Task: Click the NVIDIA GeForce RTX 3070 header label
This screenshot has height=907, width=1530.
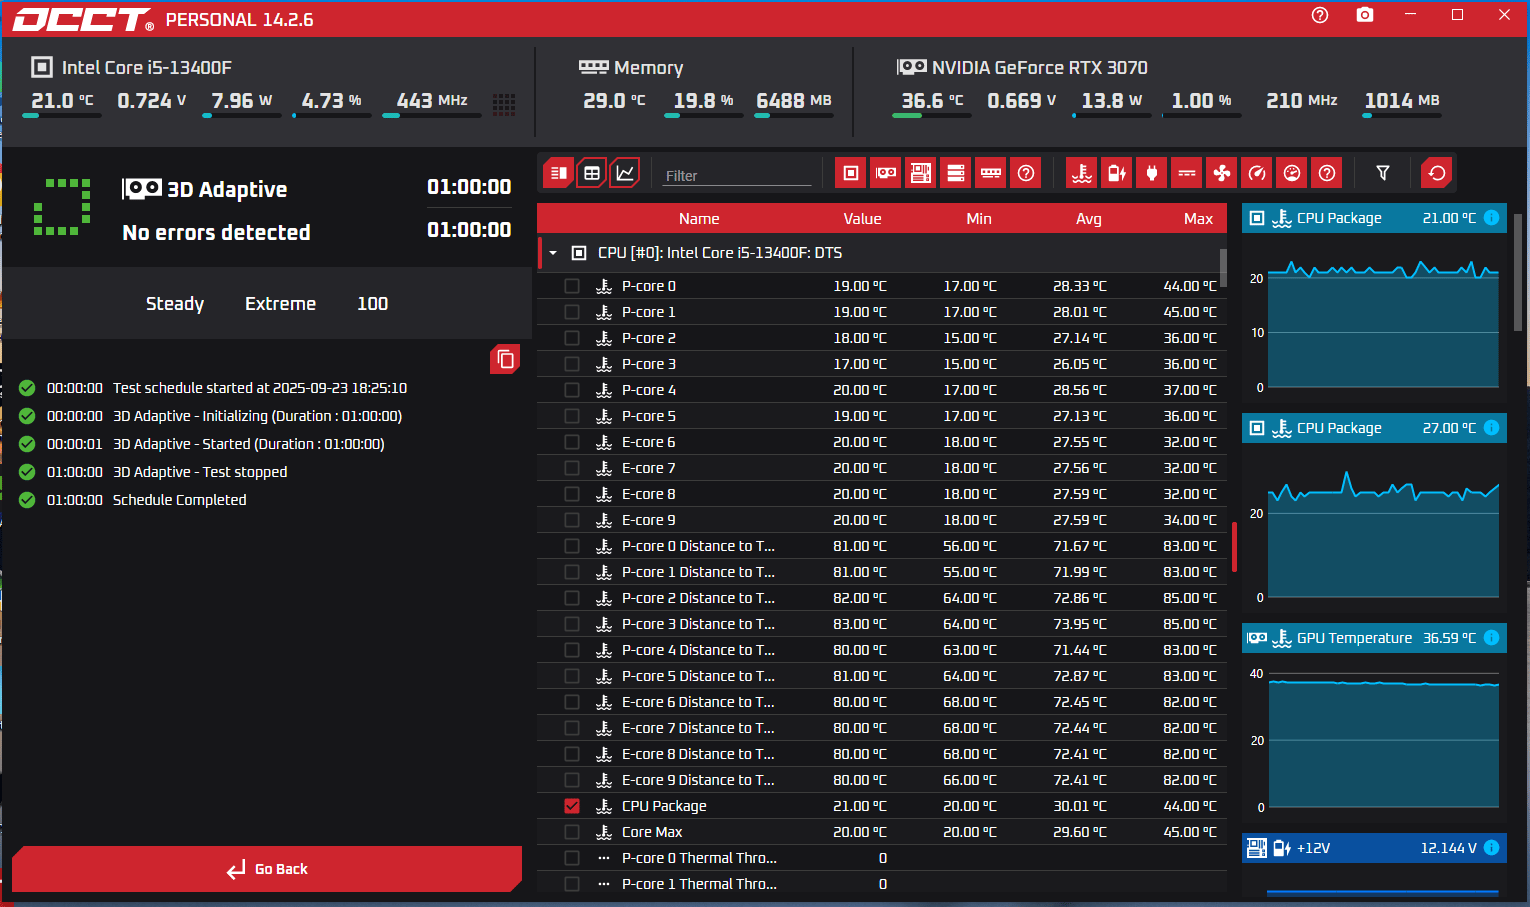Action: coord(1040,68)
